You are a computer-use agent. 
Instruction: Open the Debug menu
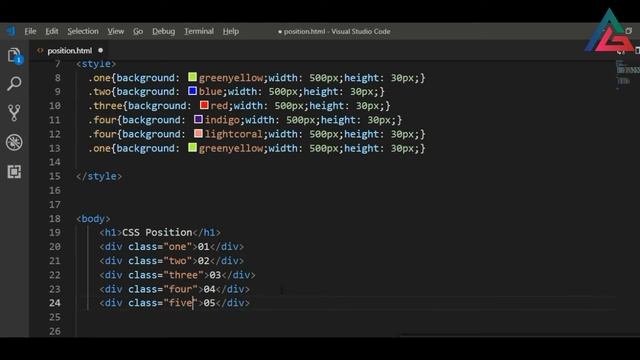click(x=163, y=31)
